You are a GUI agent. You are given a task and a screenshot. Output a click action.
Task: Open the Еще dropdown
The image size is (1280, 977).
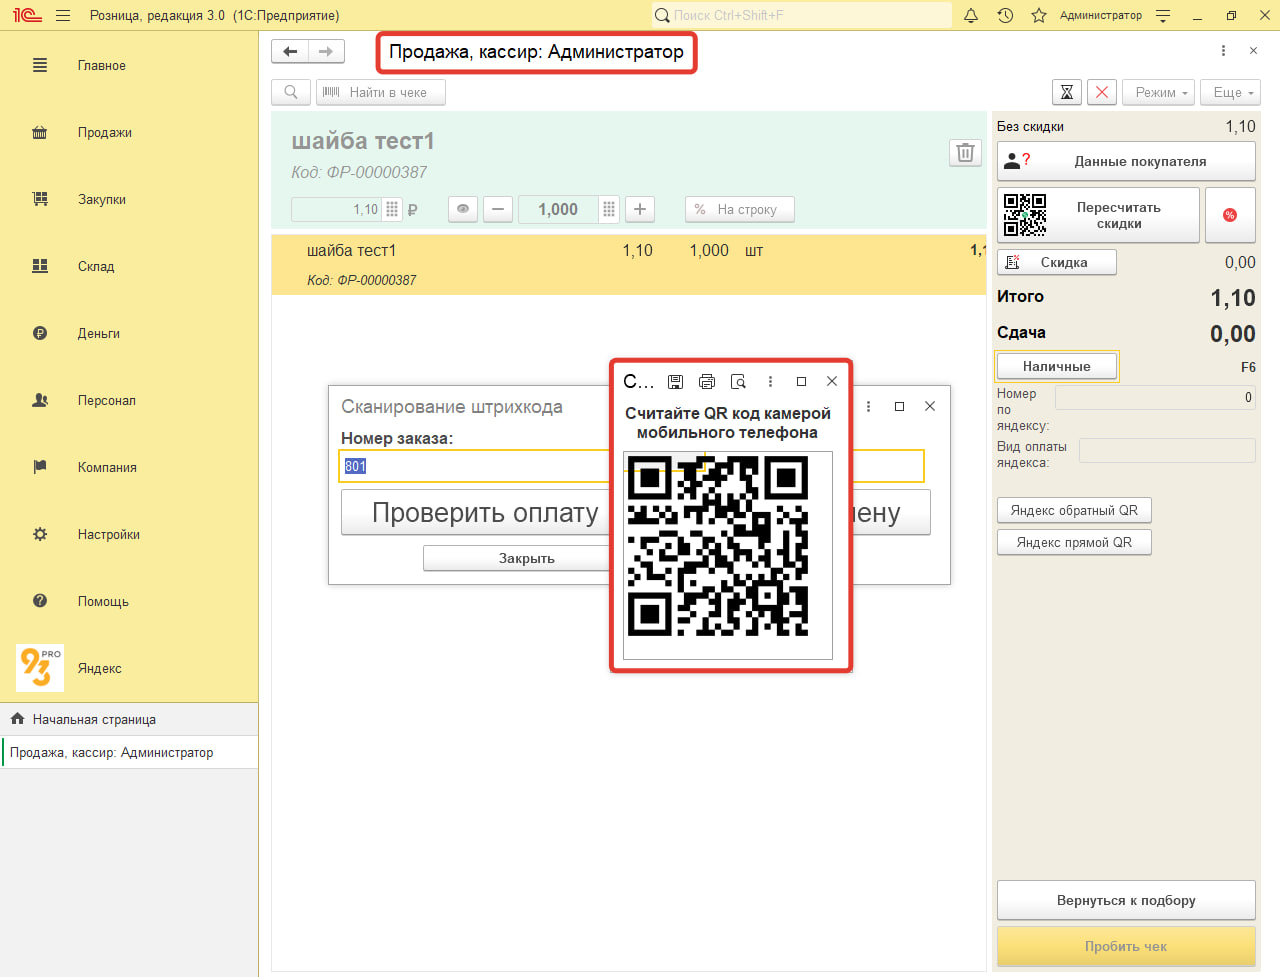click(1230, 92)
